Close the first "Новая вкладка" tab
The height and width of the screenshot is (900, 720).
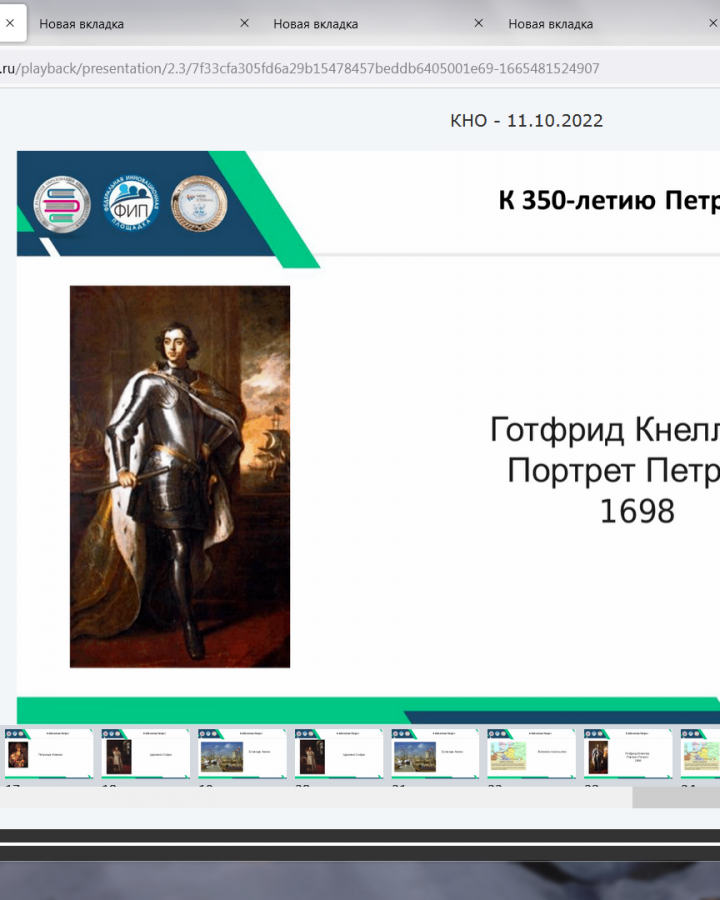[245, 23]
